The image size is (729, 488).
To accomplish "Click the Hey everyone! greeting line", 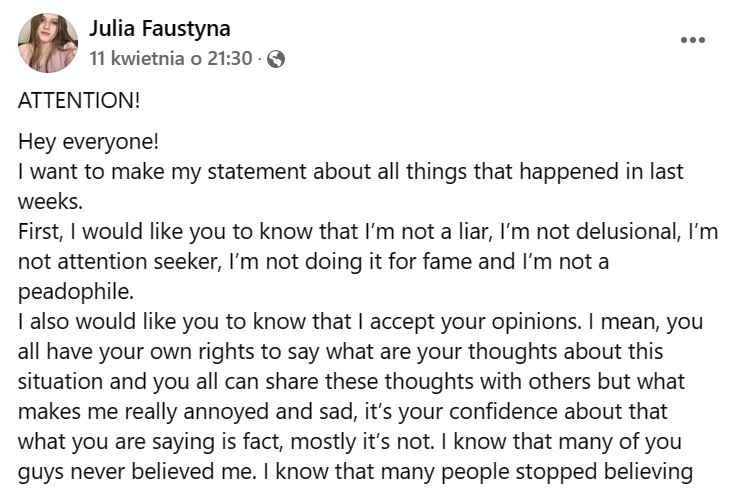I will tap(88, 142).
